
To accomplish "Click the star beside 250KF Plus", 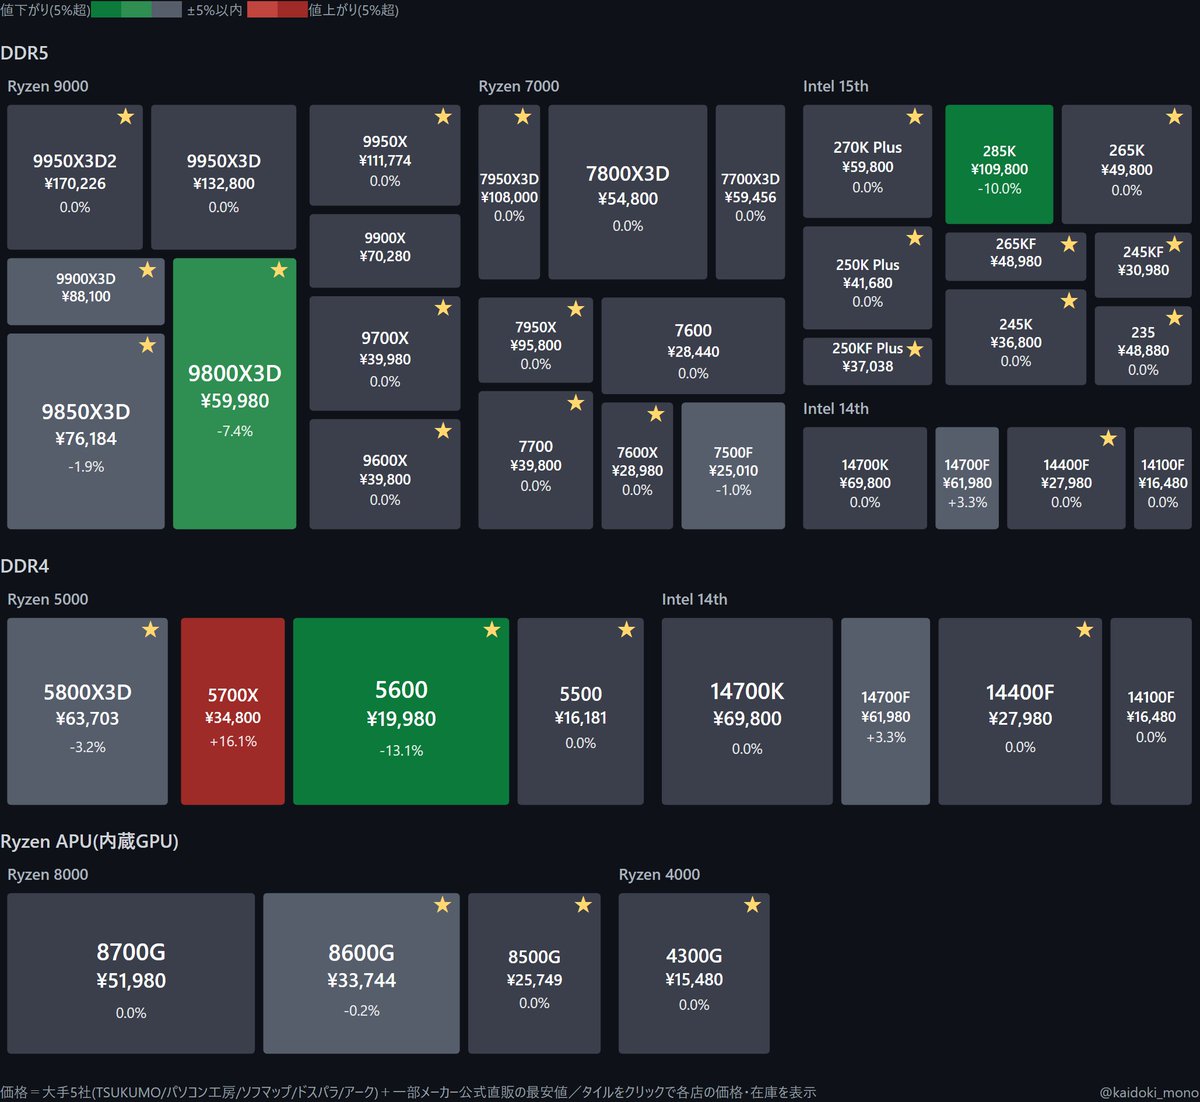I will click(914, 349).
